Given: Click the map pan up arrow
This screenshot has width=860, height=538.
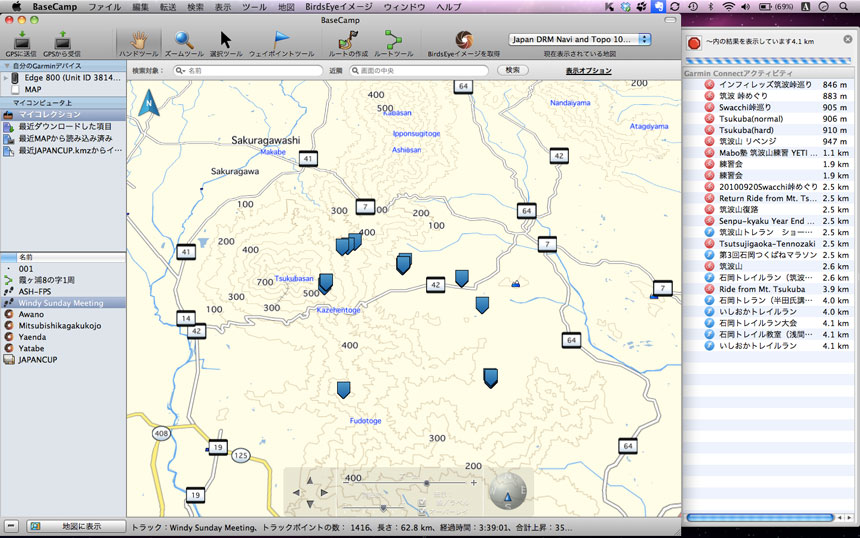Looking at the screenshot, I should [x=310, y=480].
